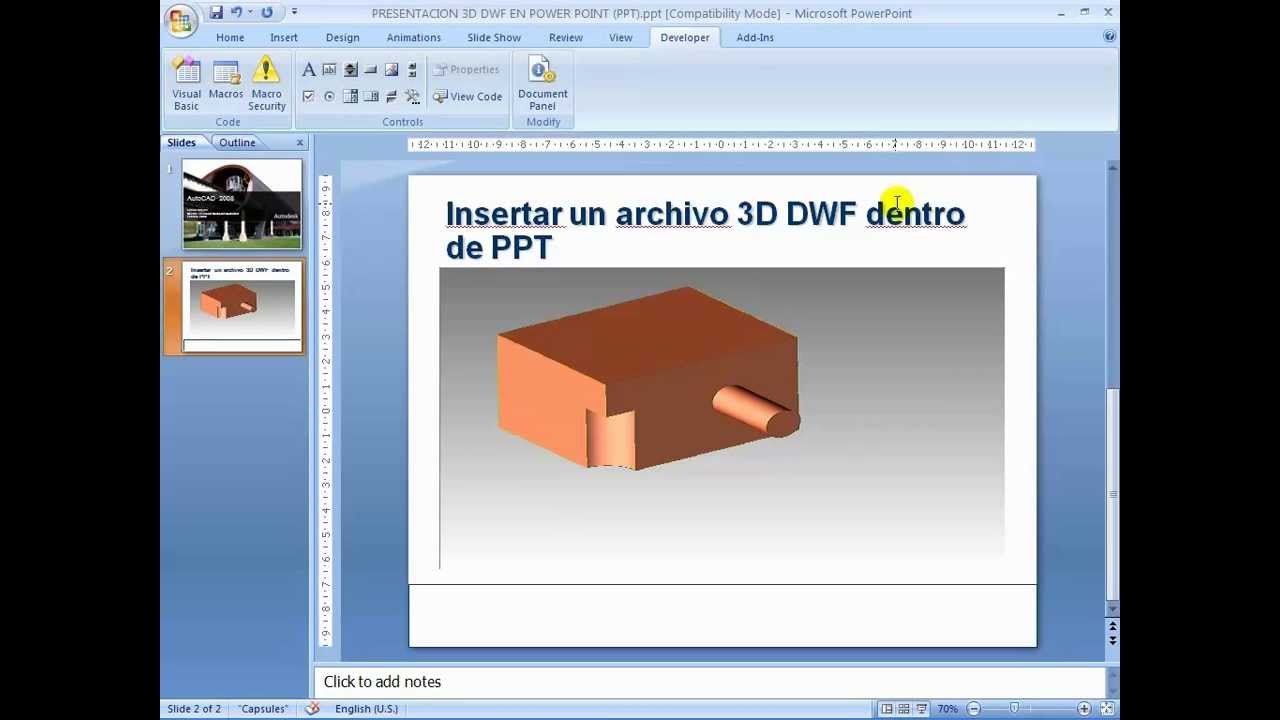
Task: Insert a Text Box control
Action: click(329, 70)
